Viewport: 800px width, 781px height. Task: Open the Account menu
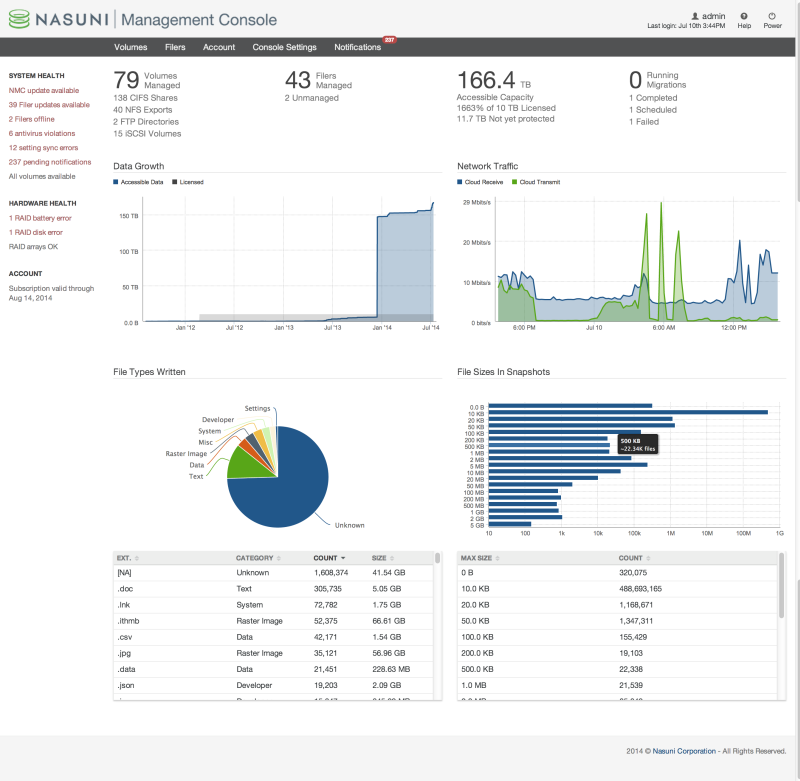pos(219,47)
